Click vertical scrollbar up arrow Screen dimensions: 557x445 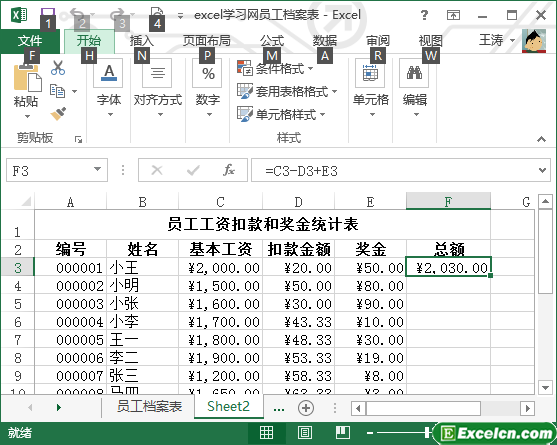pyautogui.click(x=545, y=202)
